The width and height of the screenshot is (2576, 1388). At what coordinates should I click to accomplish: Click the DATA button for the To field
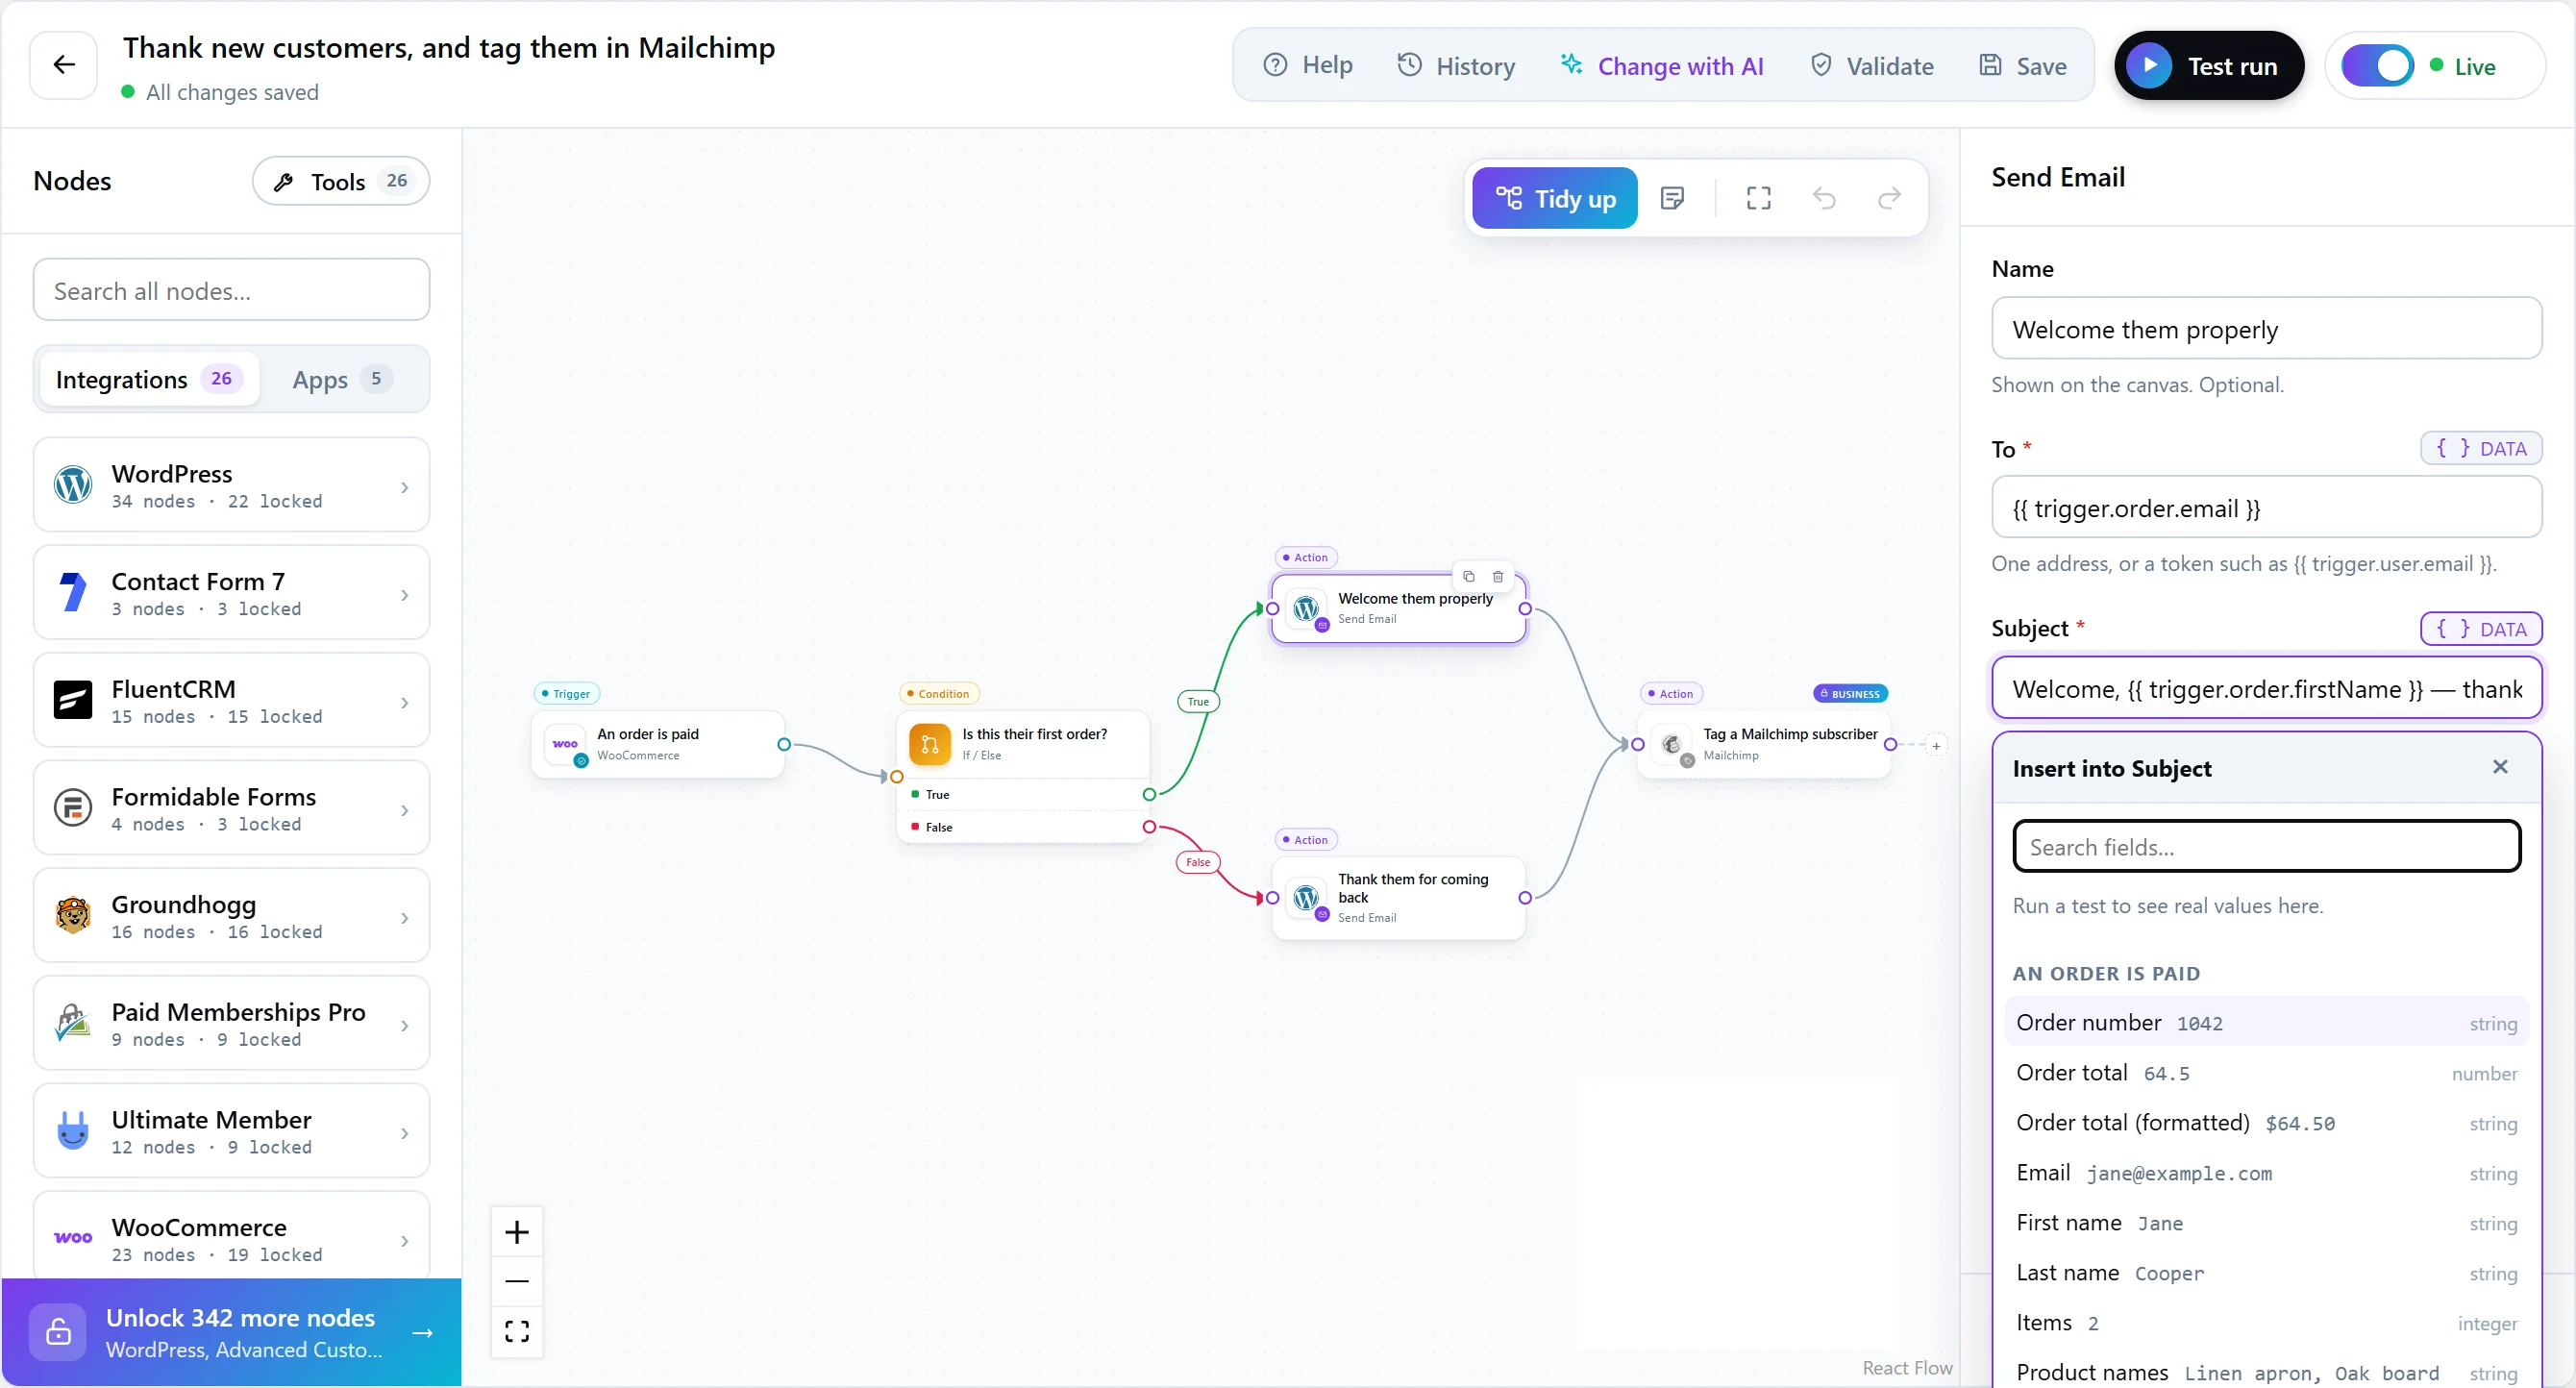tap(2481, 448)
